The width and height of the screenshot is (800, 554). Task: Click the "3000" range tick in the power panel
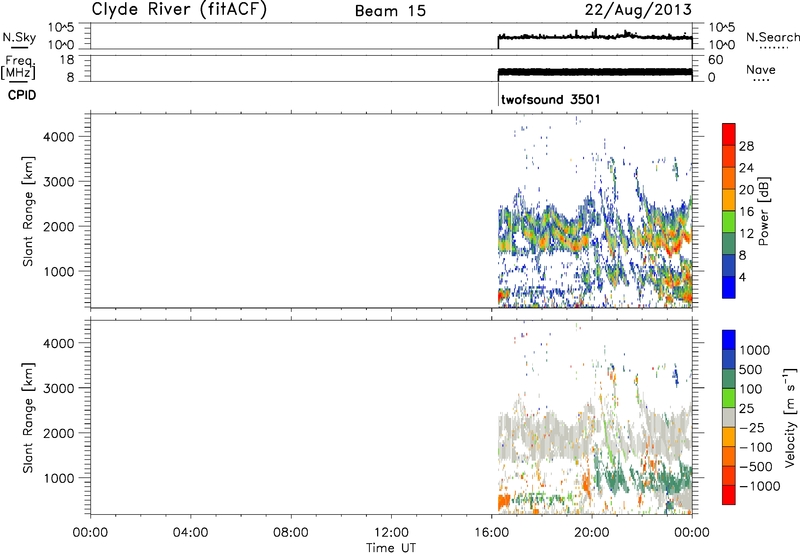(x=59, y=182)
